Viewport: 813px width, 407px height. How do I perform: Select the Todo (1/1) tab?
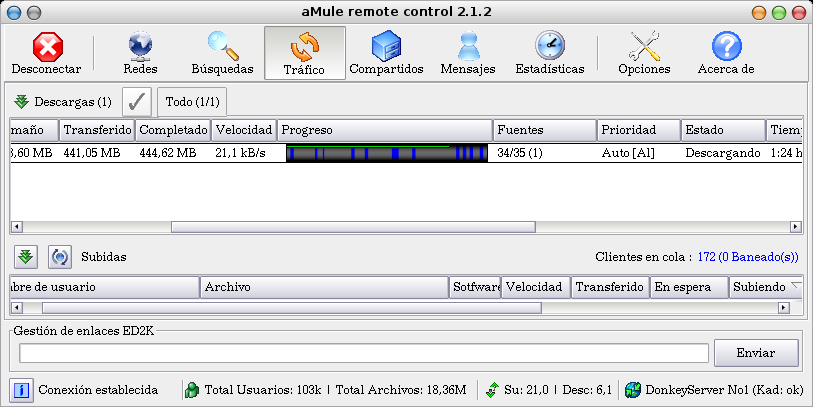pos(192,102)
